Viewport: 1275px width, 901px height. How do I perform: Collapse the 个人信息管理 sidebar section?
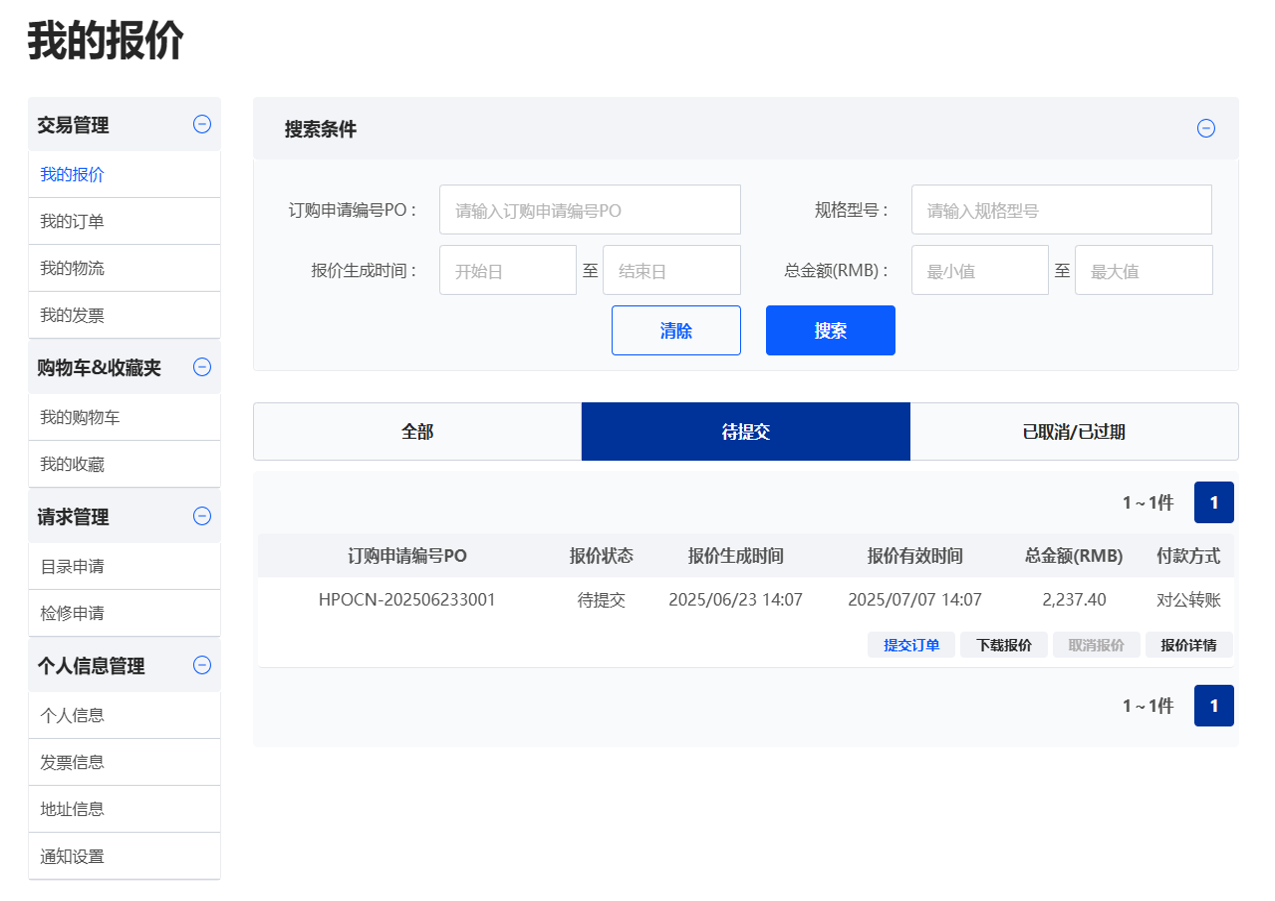(202, 665)
